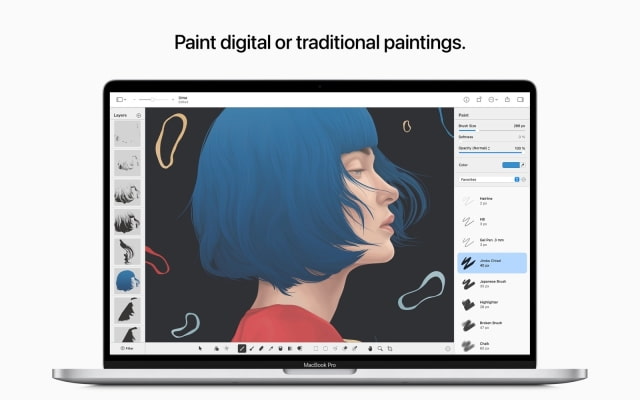Image resolution: width=640 pixels, height=400 pixels.
Task: Select the active Paint brush tool
Action: tap(242, 349)
